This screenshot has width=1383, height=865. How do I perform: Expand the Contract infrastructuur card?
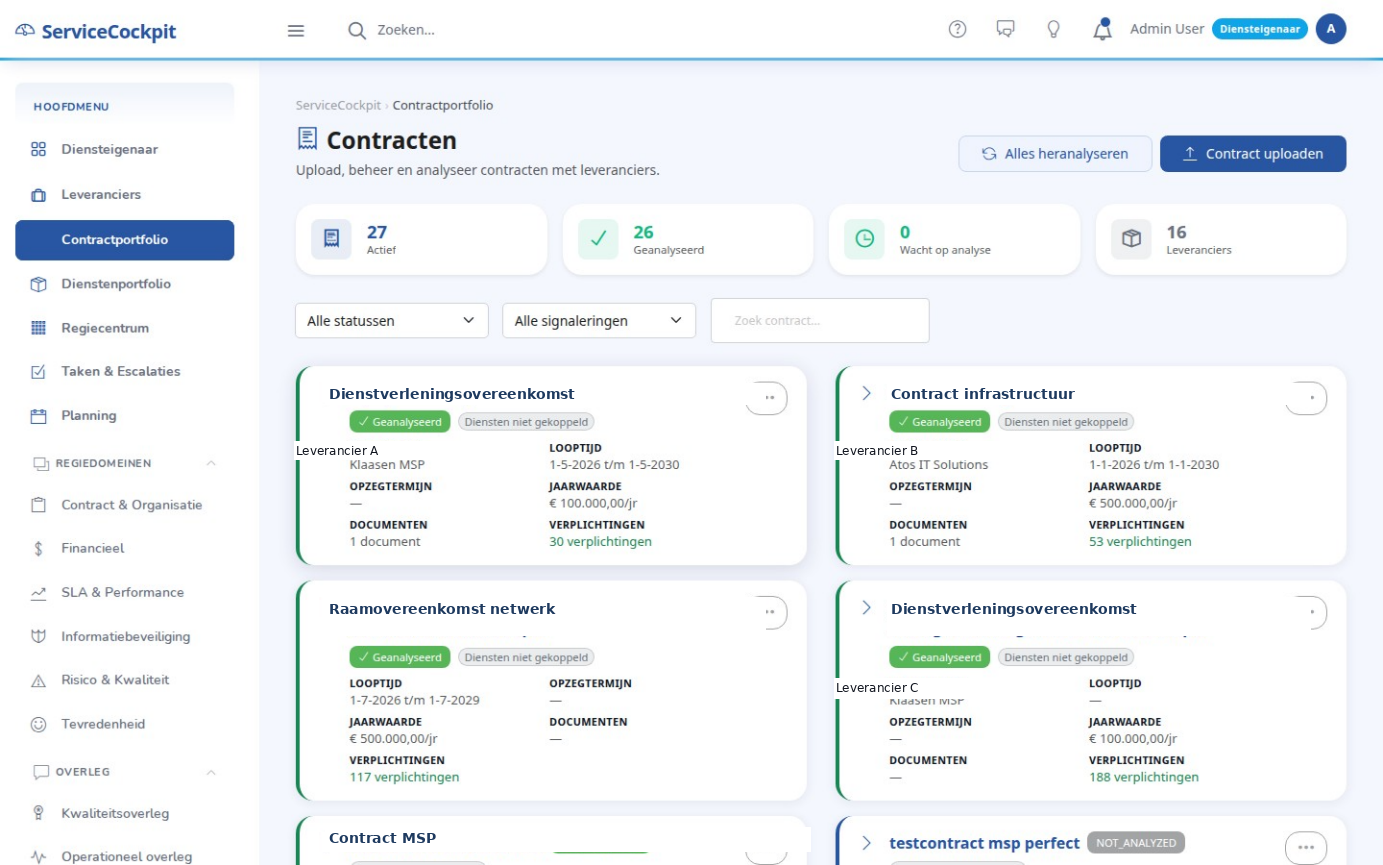click(x=867, y=393)
